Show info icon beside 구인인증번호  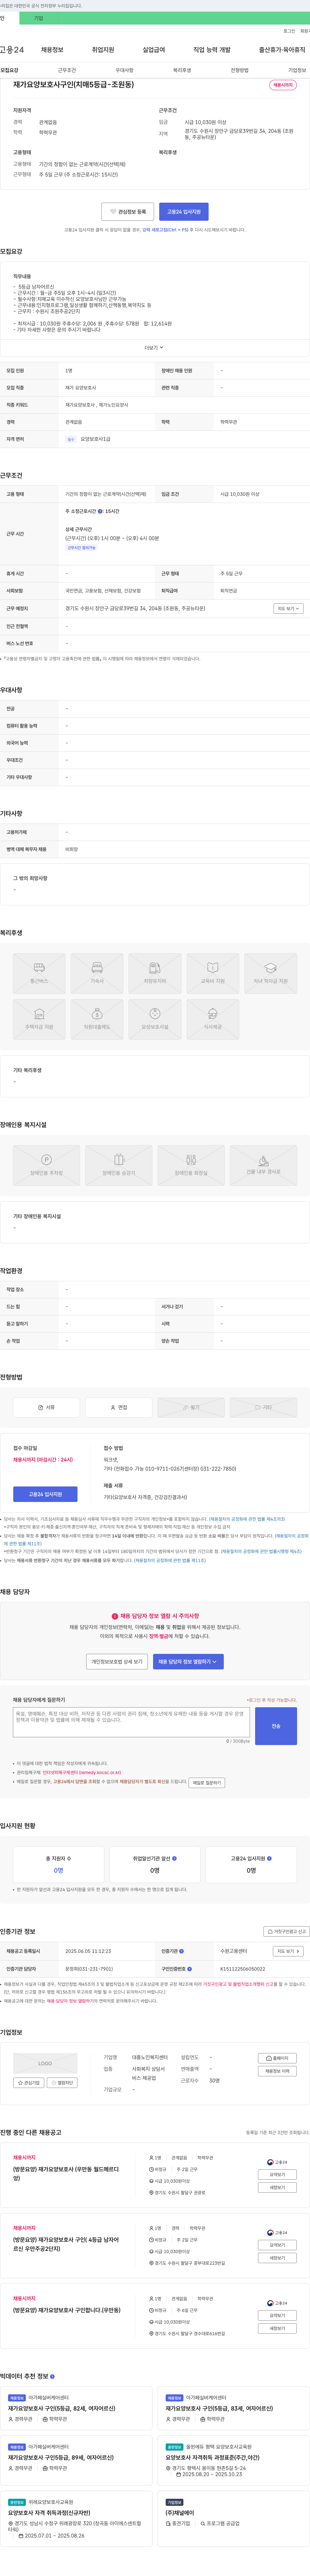[x=189, y=1969]
